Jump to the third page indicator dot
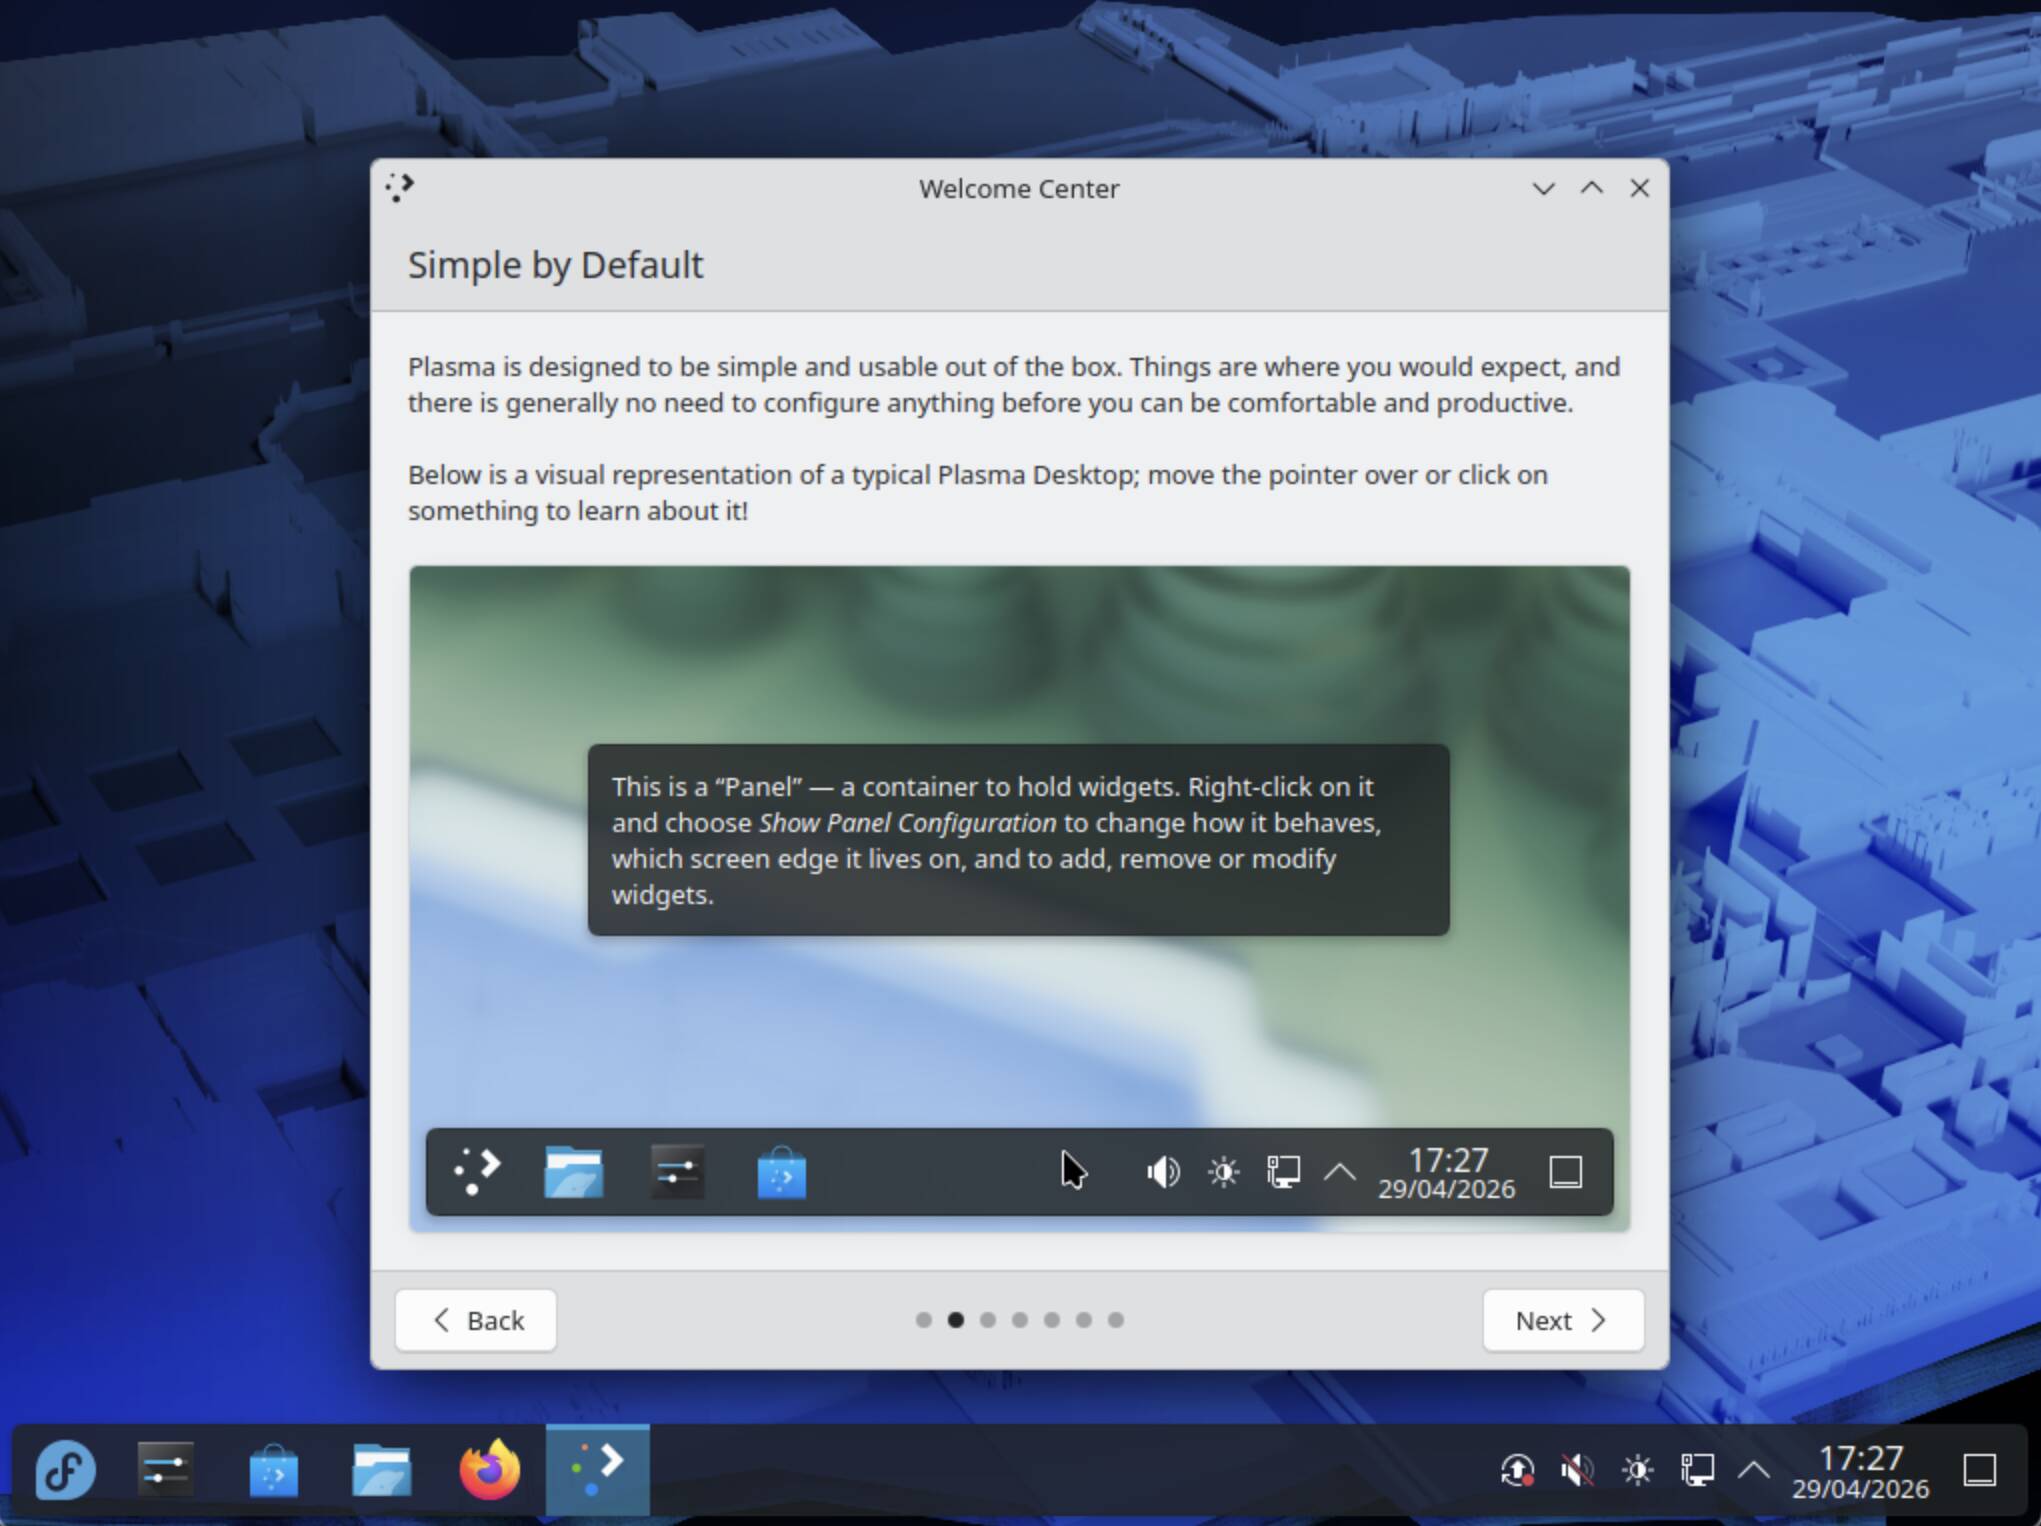Viewport: 2041px width, 1526px height. (988, 1320)
